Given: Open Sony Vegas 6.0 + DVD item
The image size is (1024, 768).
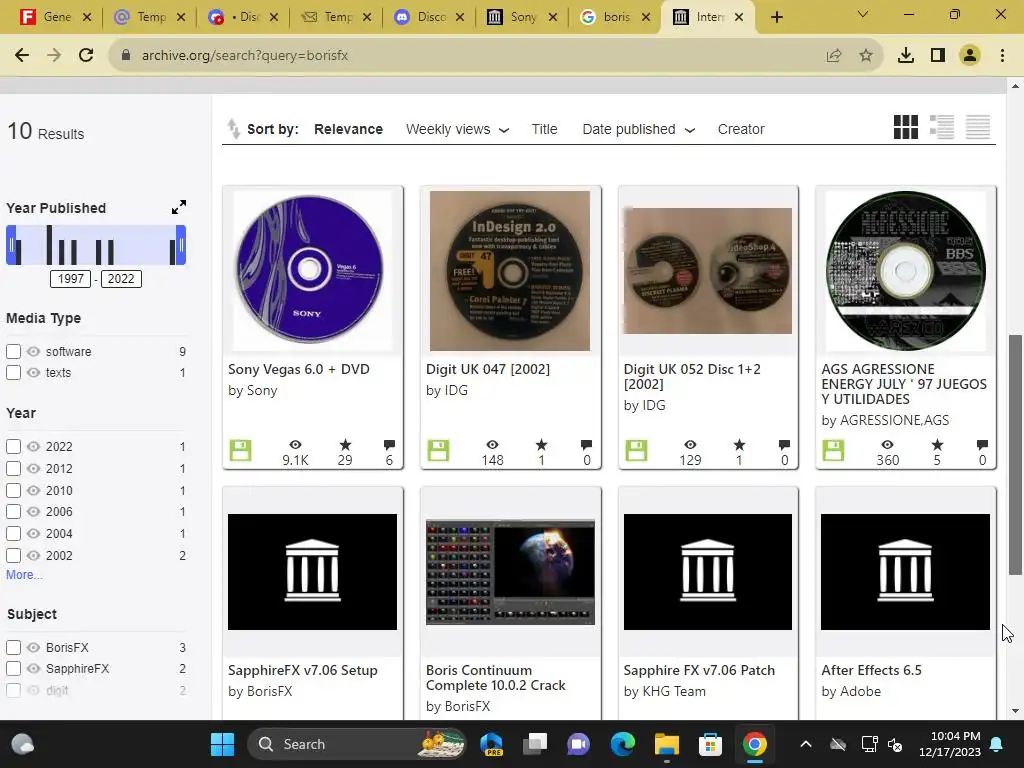Looking at the screenshot, I should 298,369.
